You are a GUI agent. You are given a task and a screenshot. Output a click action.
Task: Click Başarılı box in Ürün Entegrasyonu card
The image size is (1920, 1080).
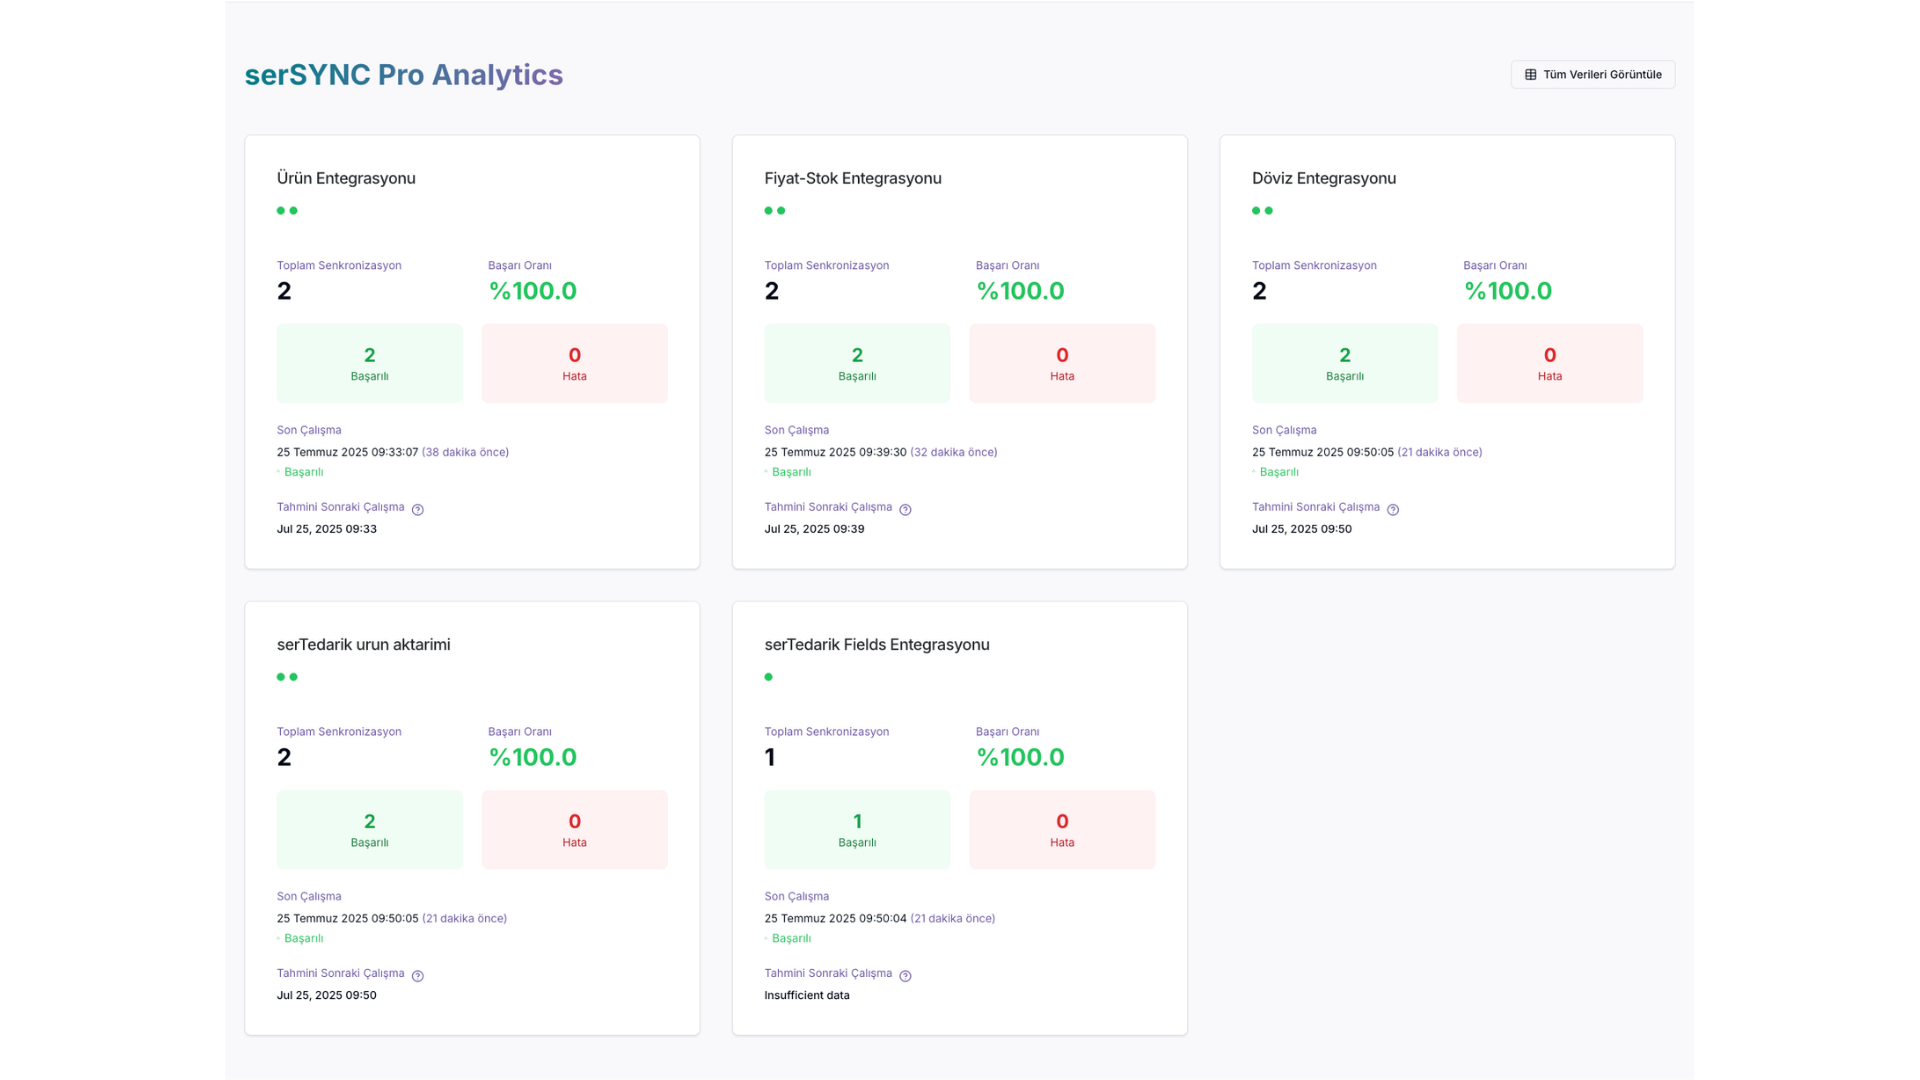click(369, 363)
